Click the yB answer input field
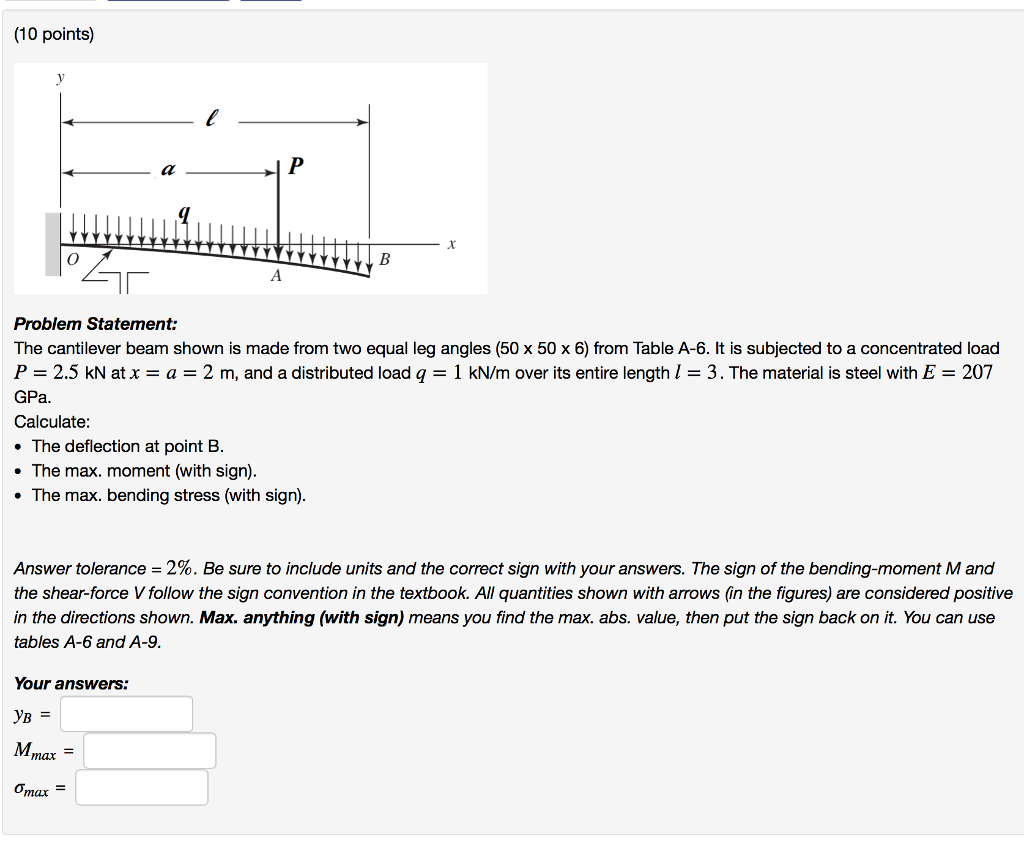The height and width of the screenshot is (843, 1024). (125, 713)
